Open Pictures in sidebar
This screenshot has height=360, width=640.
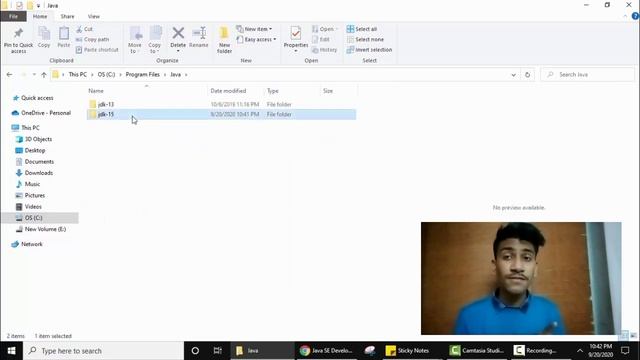(x=35, y=195)
